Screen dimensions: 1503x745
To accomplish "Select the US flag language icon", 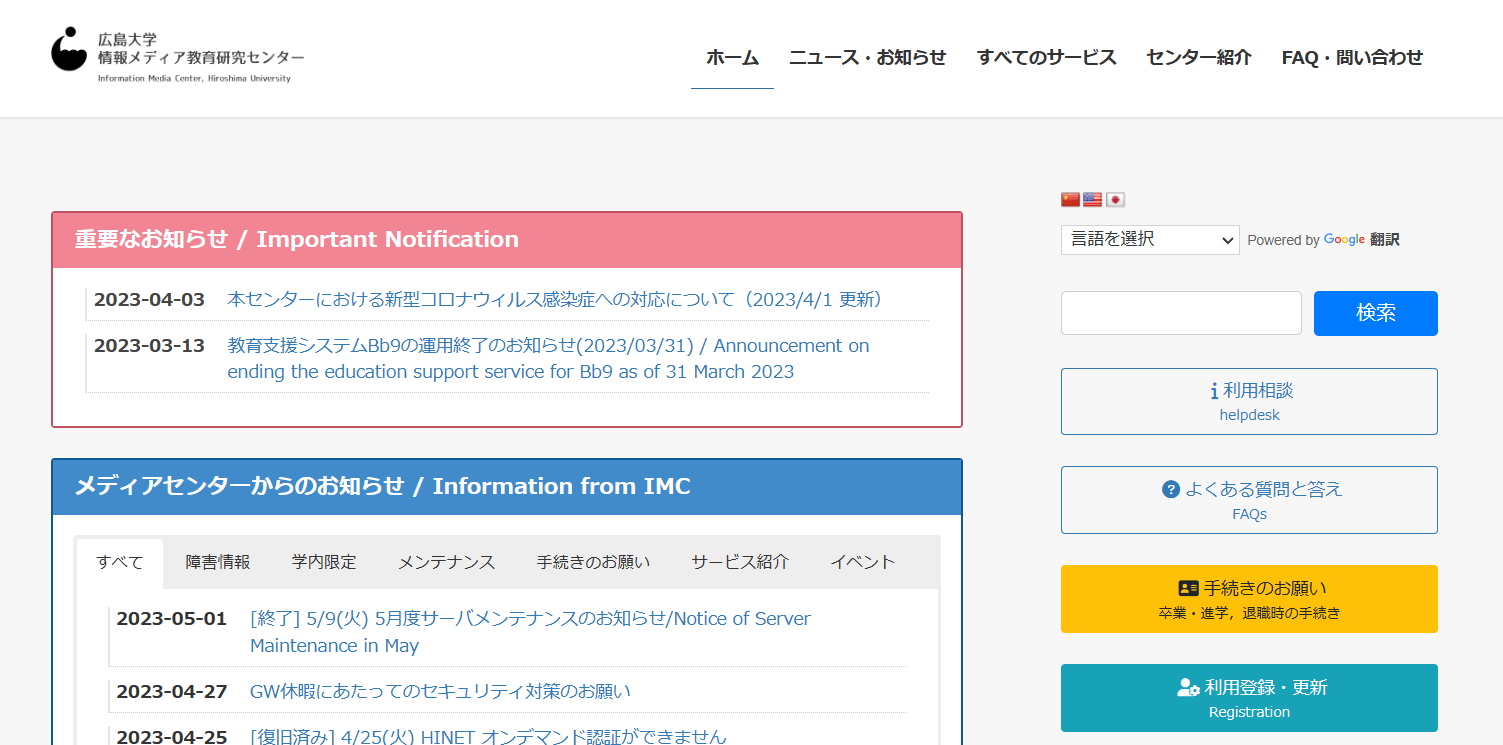I will (1092, 199).
